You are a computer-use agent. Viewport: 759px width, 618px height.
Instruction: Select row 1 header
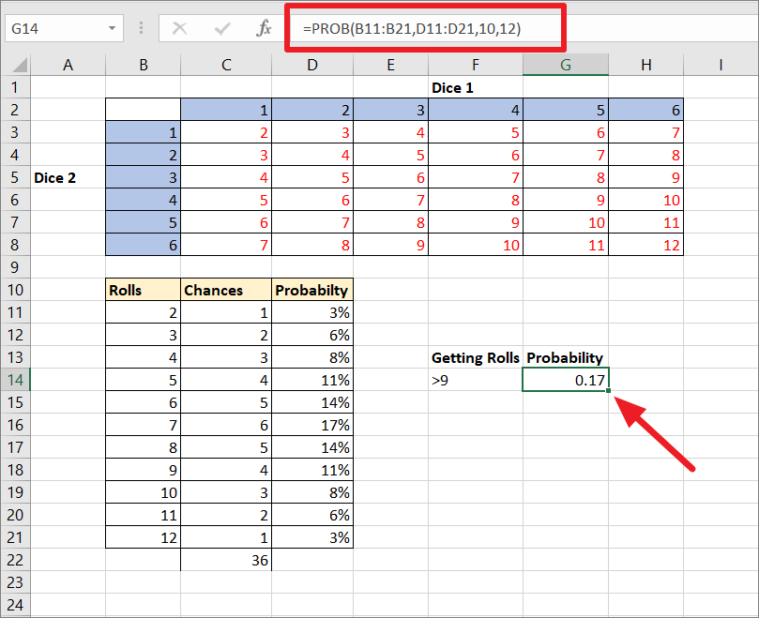pos(15,87)
